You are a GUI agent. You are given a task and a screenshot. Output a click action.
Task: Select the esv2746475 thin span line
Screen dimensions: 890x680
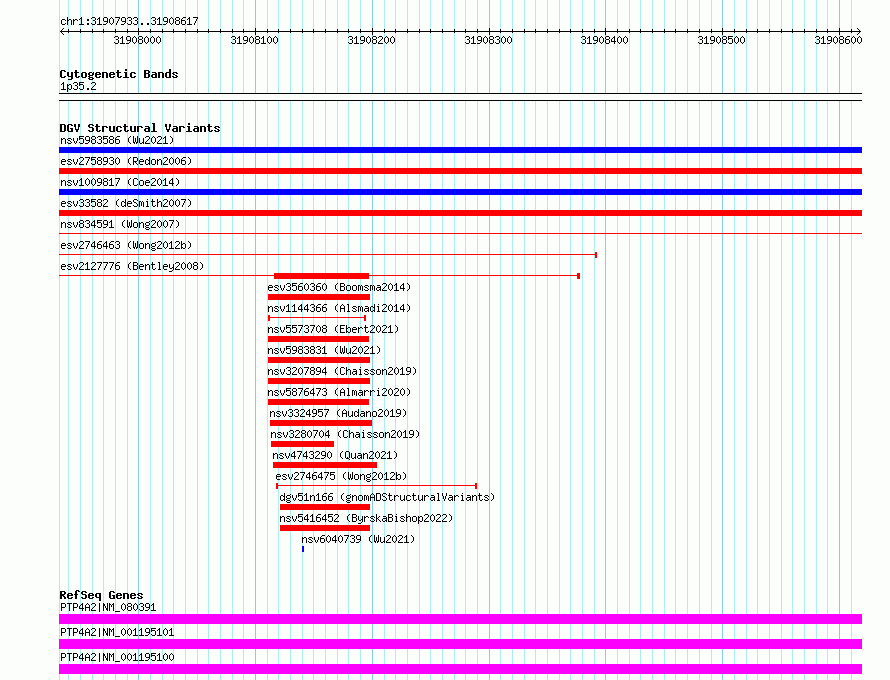point(376,486)
